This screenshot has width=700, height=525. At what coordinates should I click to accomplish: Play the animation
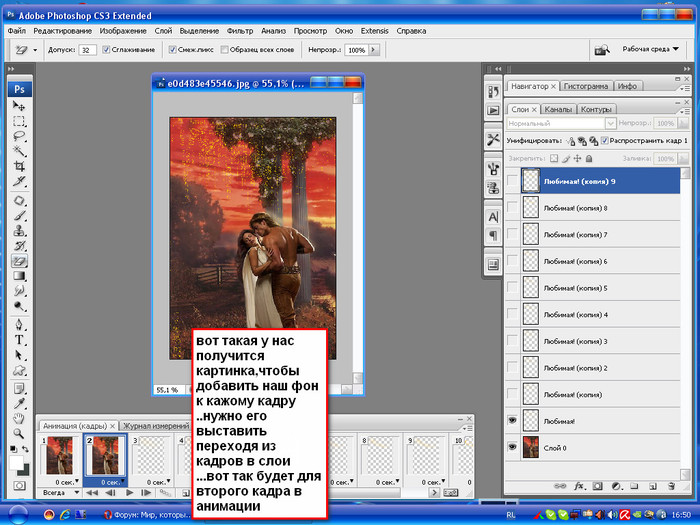pos(129,493)
